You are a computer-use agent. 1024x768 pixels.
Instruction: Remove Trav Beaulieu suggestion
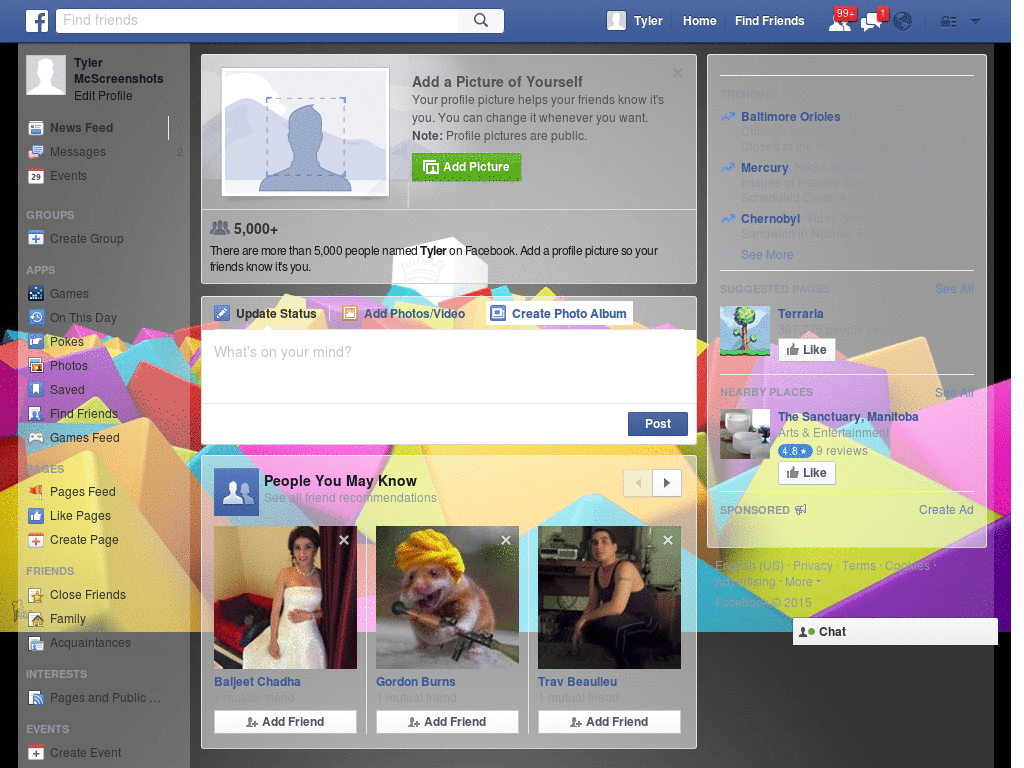coord(668,540)
